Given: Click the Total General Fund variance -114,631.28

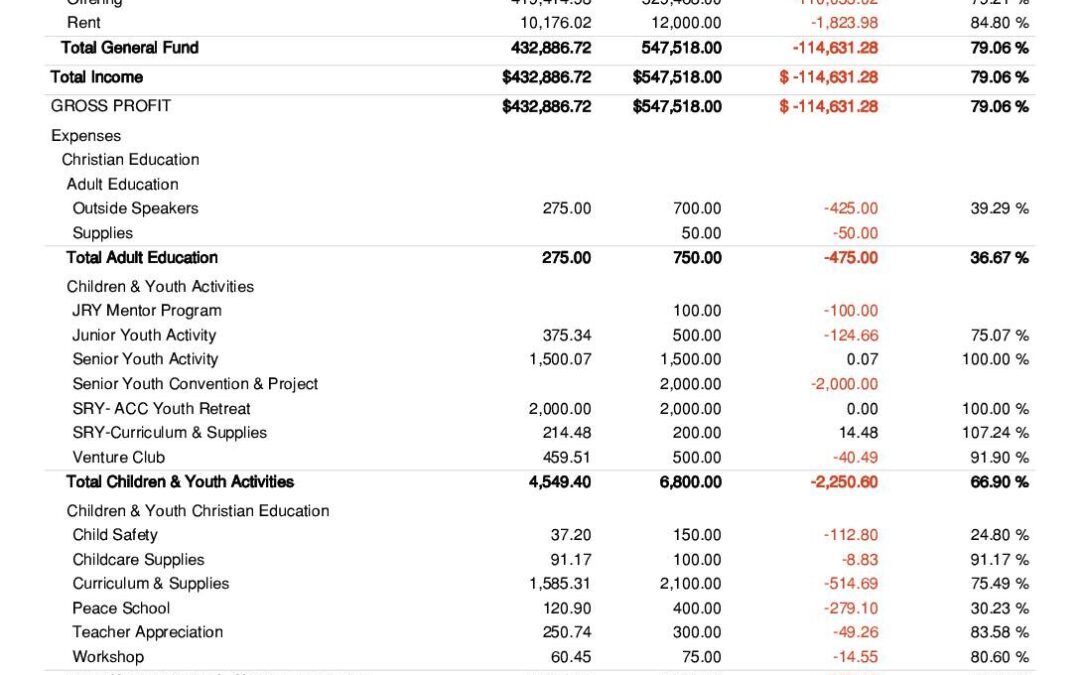Looking at the screenshot, I should 835,48.
